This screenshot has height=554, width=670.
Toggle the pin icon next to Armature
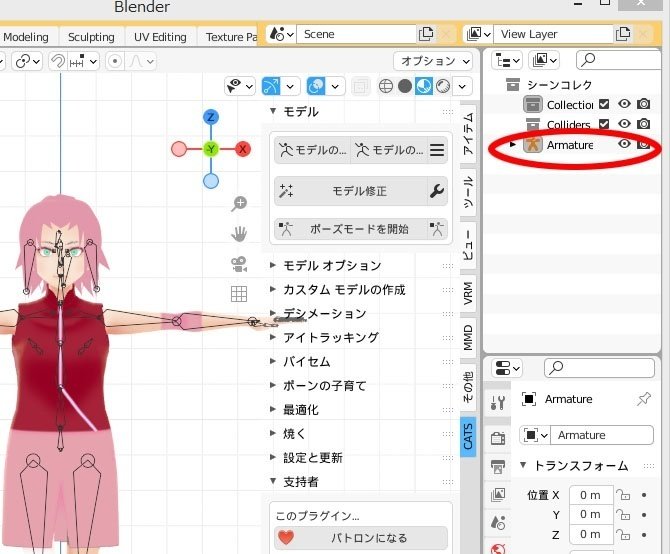644,399
